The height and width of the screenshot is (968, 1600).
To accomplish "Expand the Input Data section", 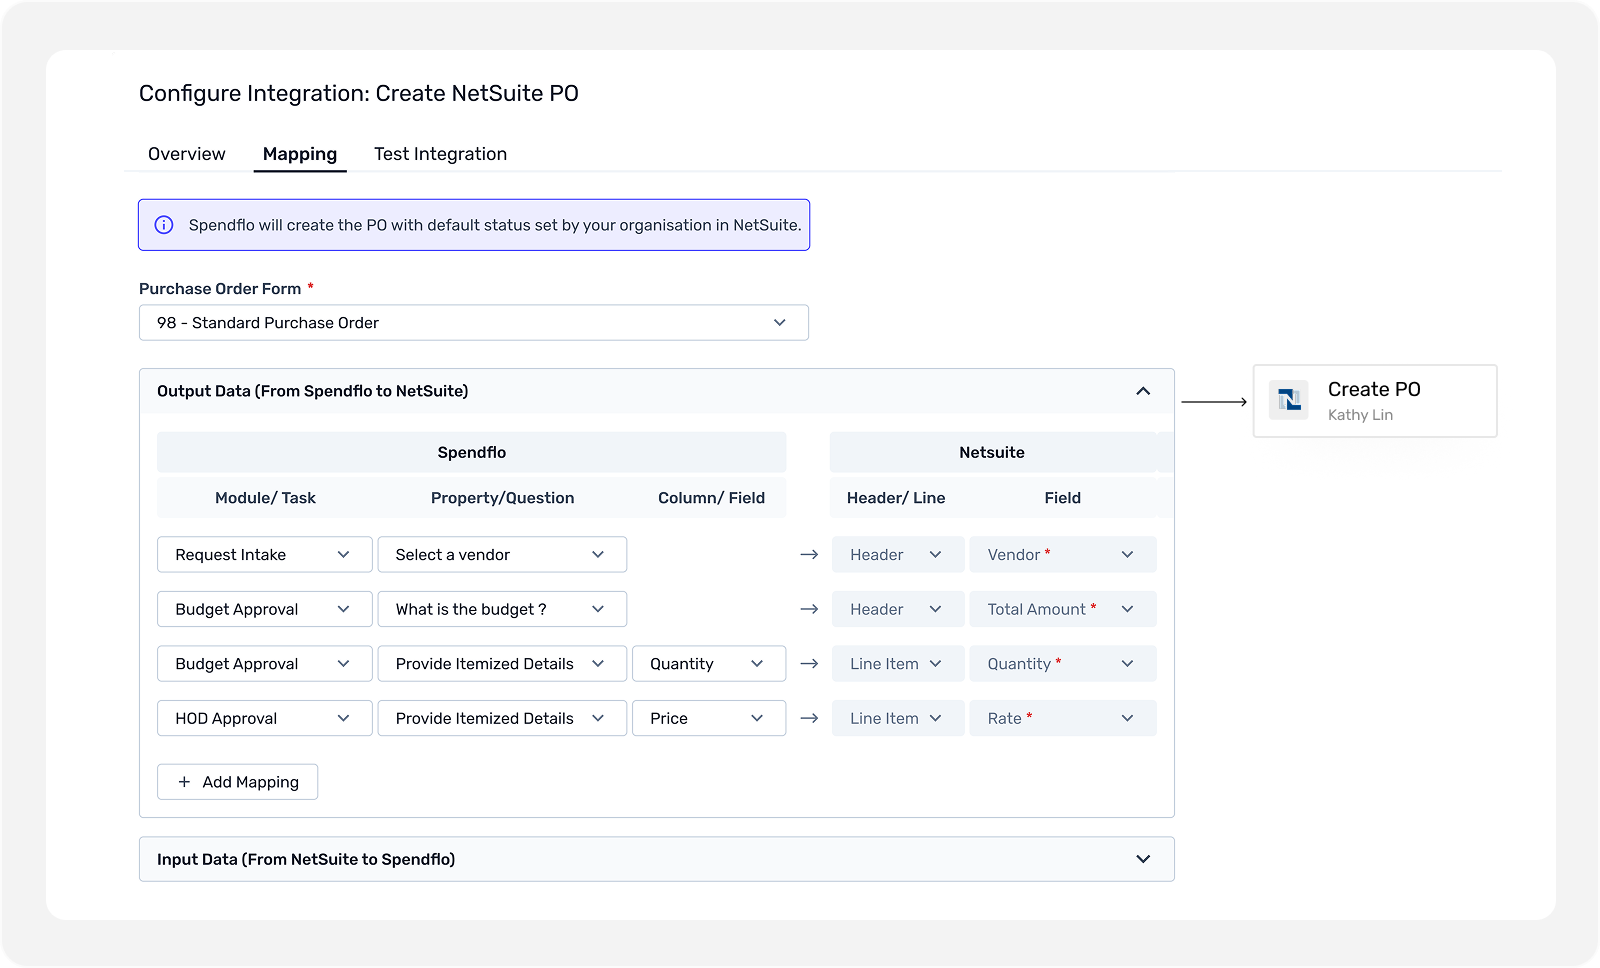I will tap(1143, 859).
